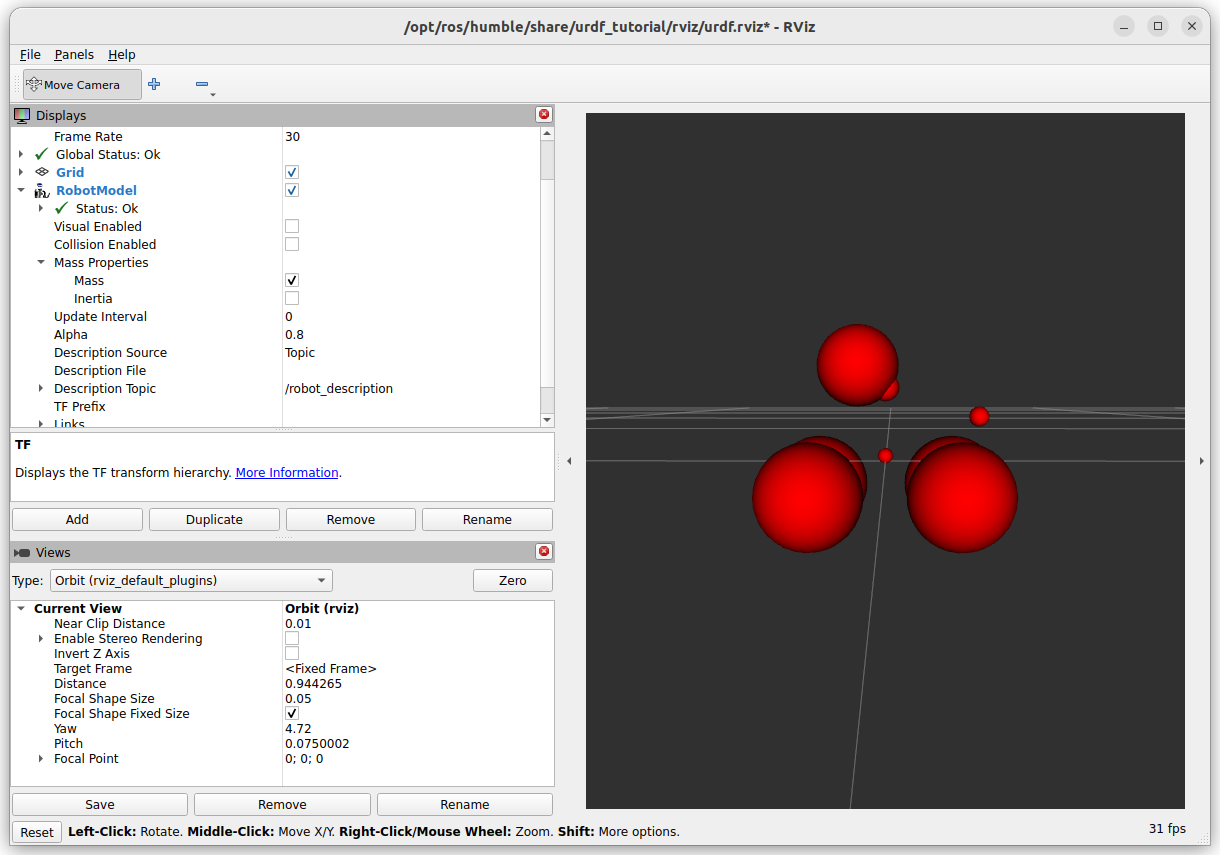Open the File menu
Viewport: 1220px width, 855px height.
pyautogui.click(x=30, y=55)
